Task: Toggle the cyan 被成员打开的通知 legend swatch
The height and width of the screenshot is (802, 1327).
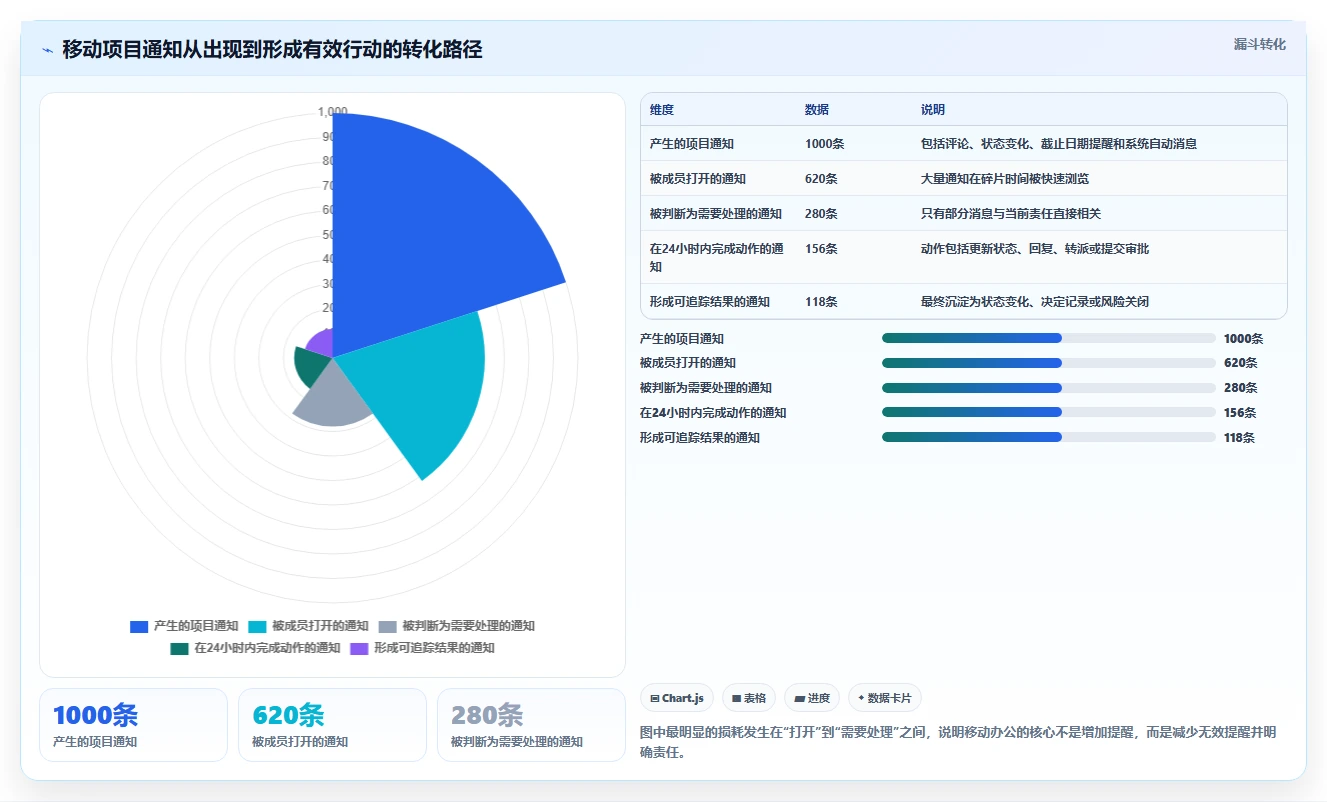Action: point(257,626)
